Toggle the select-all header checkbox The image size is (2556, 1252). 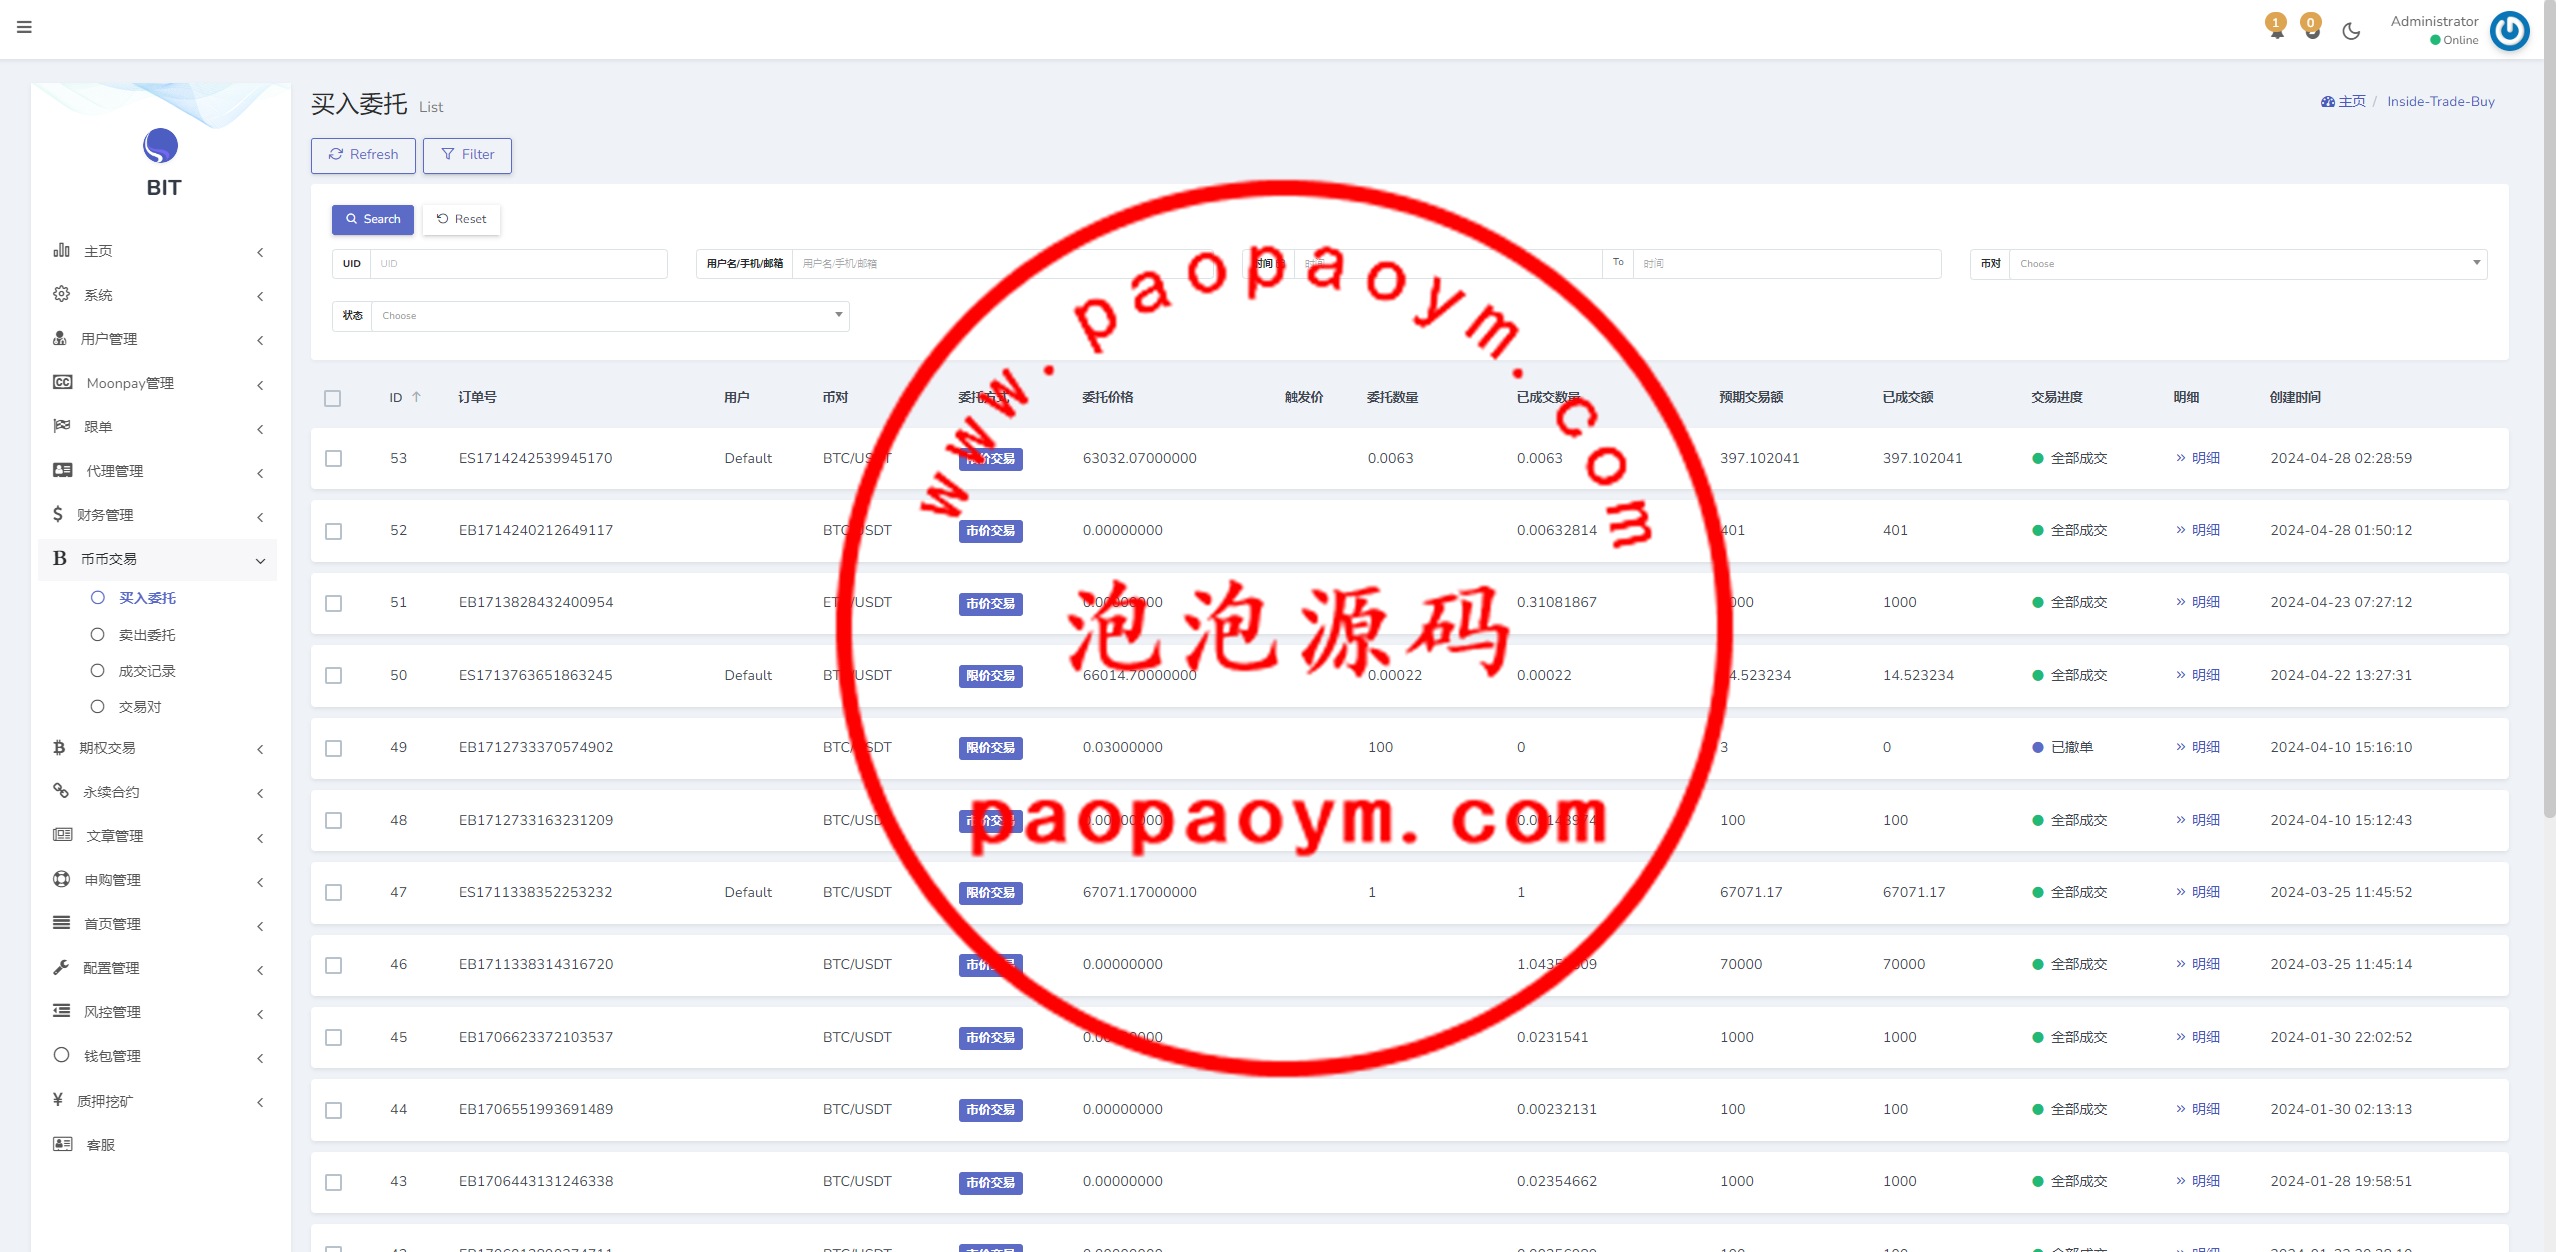(x=333, y=398)
